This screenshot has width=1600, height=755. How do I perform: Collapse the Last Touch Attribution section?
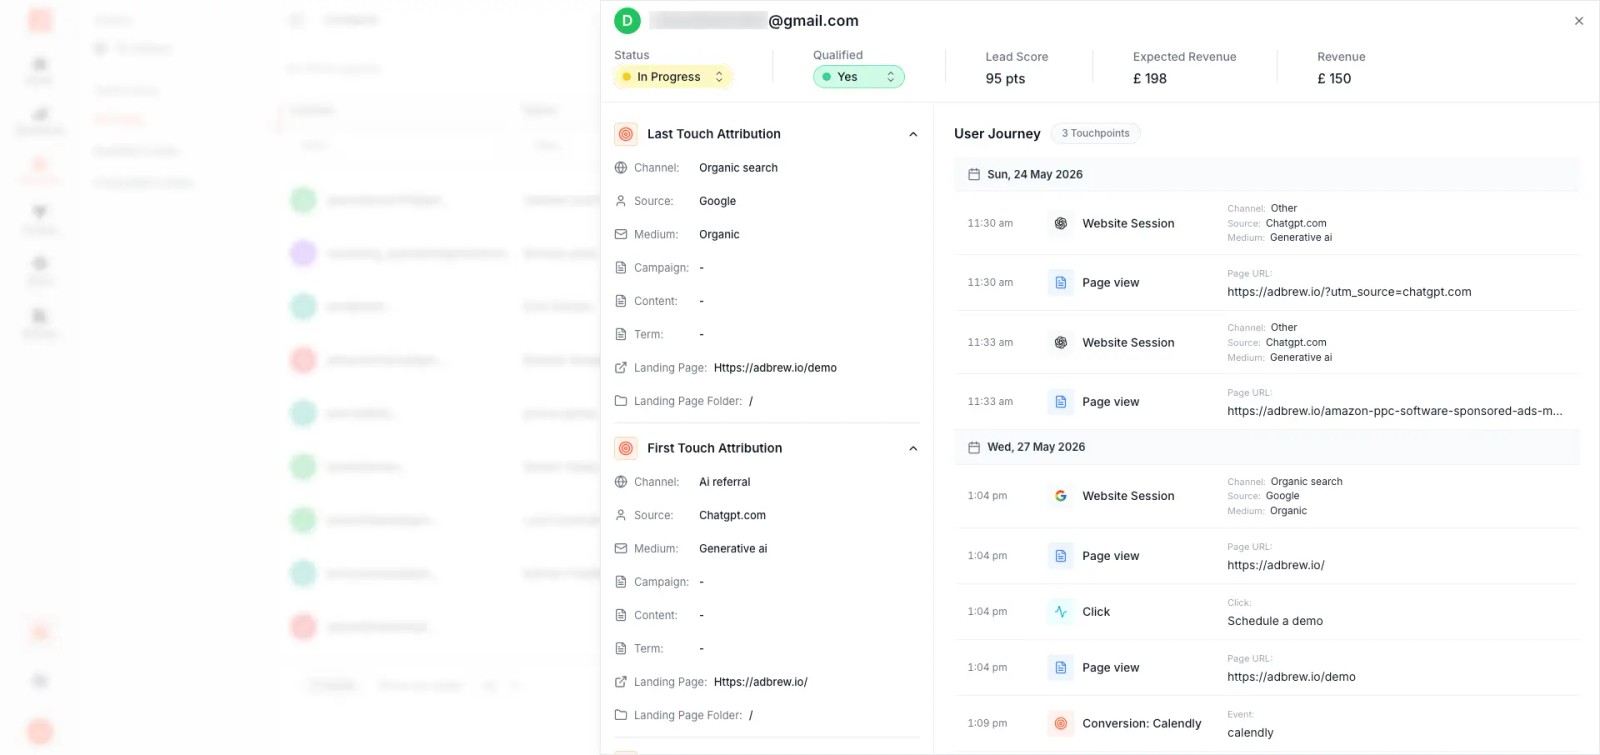(913, 134)
